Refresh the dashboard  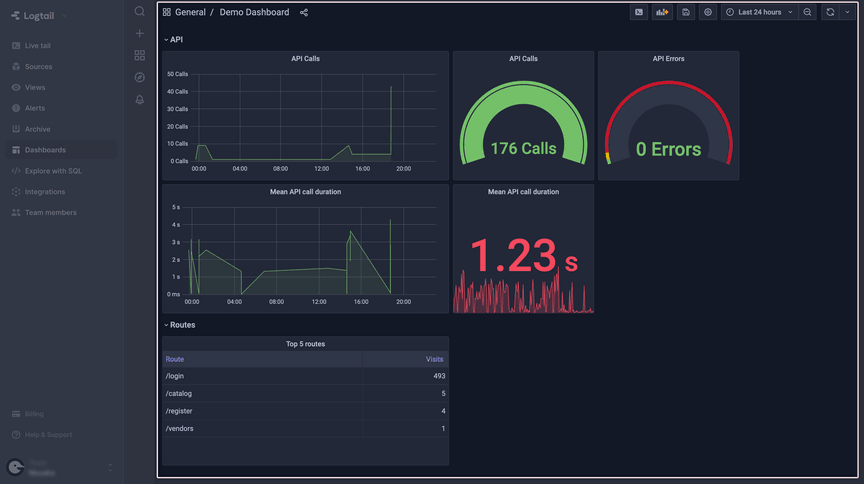830,12
